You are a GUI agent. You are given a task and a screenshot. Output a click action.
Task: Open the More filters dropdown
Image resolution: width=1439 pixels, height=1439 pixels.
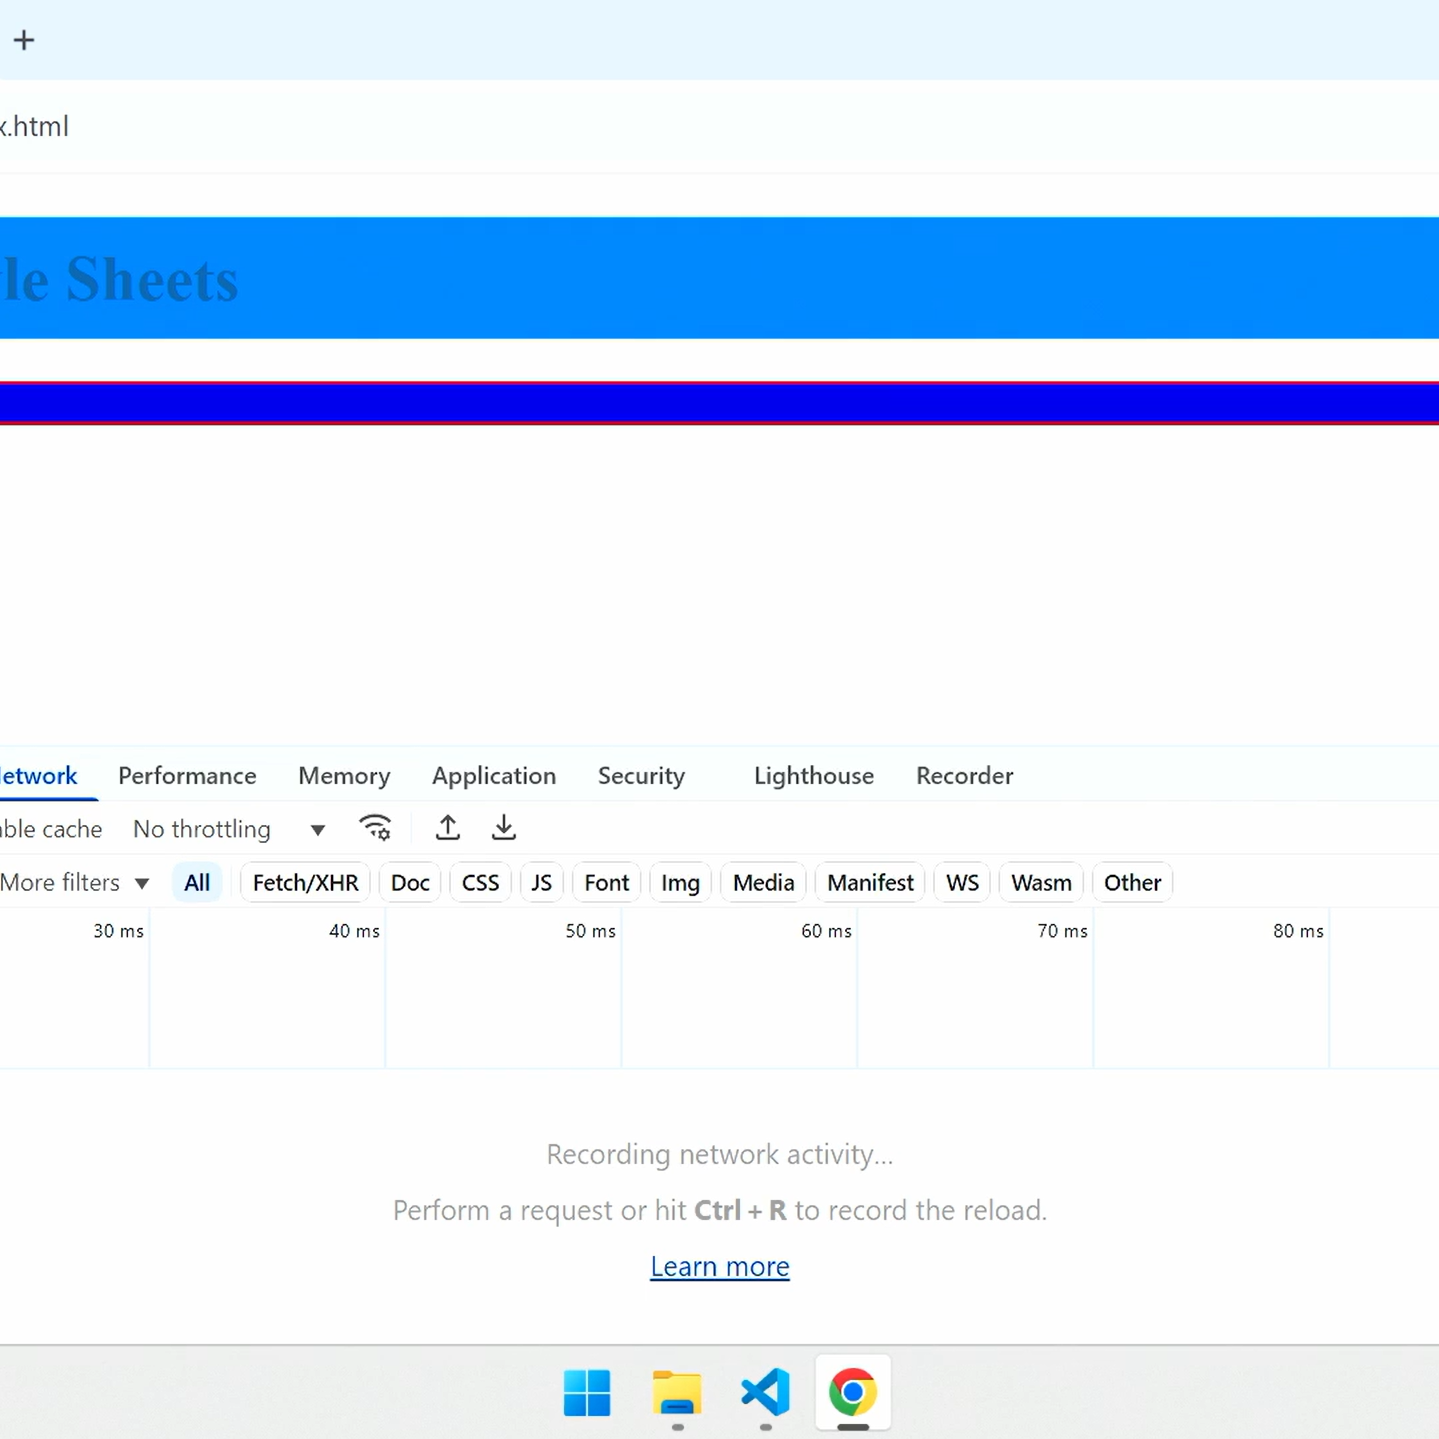75,883
